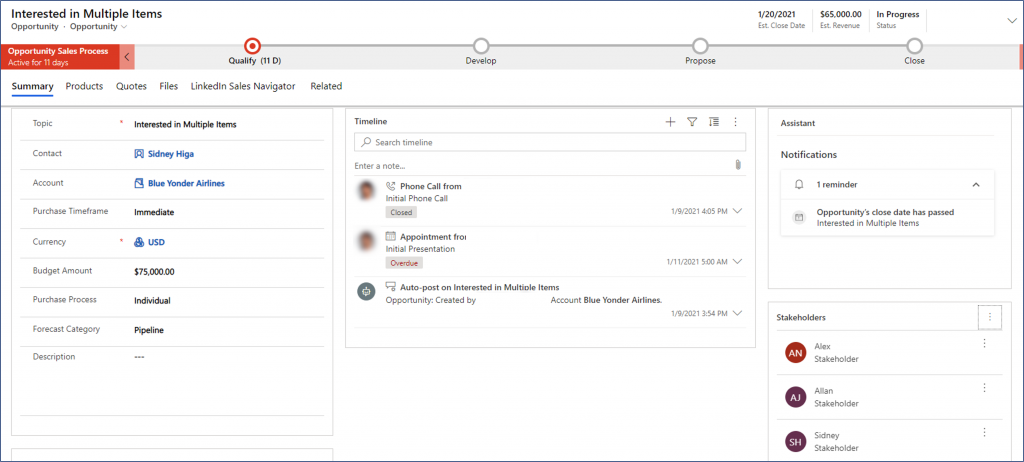Switch to the Products tab
This screenshot has height=462, width=1024.
(84, 86)
